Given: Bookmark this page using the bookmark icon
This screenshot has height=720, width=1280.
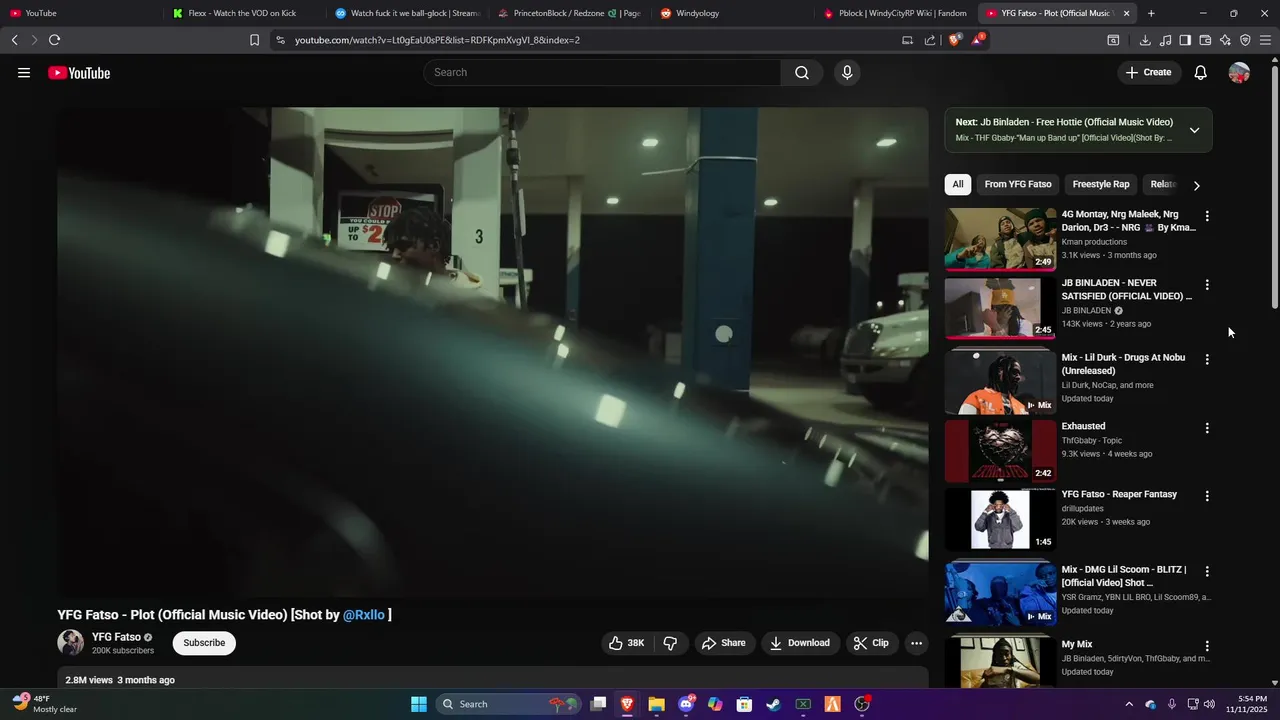Looking at the screenshot, I should 254,40.
